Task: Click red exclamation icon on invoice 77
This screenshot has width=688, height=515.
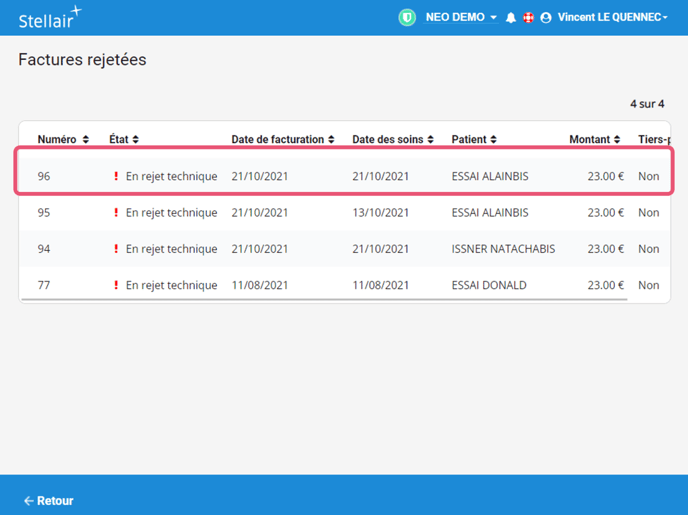Action: [116, 285]
